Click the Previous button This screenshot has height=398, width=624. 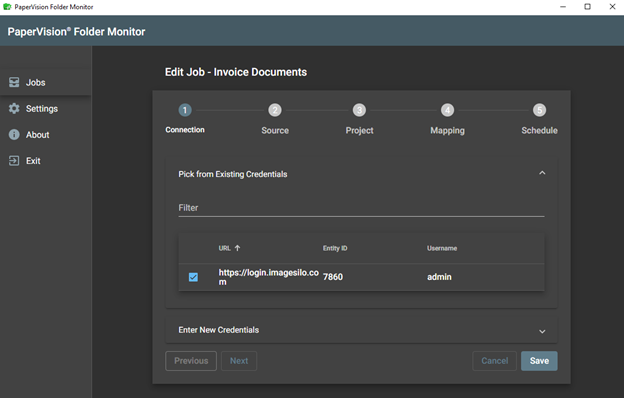[x=191, y=361]
